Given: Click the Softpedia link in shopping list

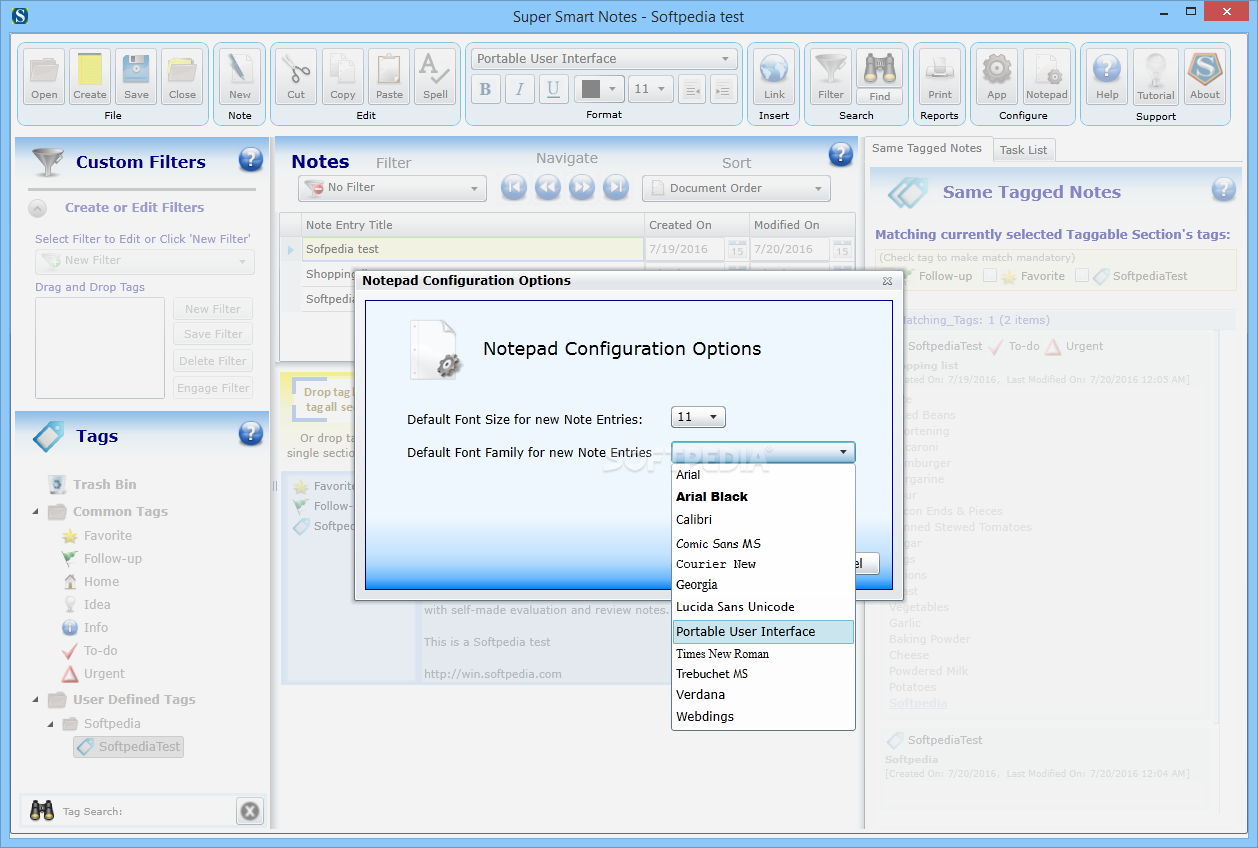Looking at the screenshot, I should pos(918,703).
